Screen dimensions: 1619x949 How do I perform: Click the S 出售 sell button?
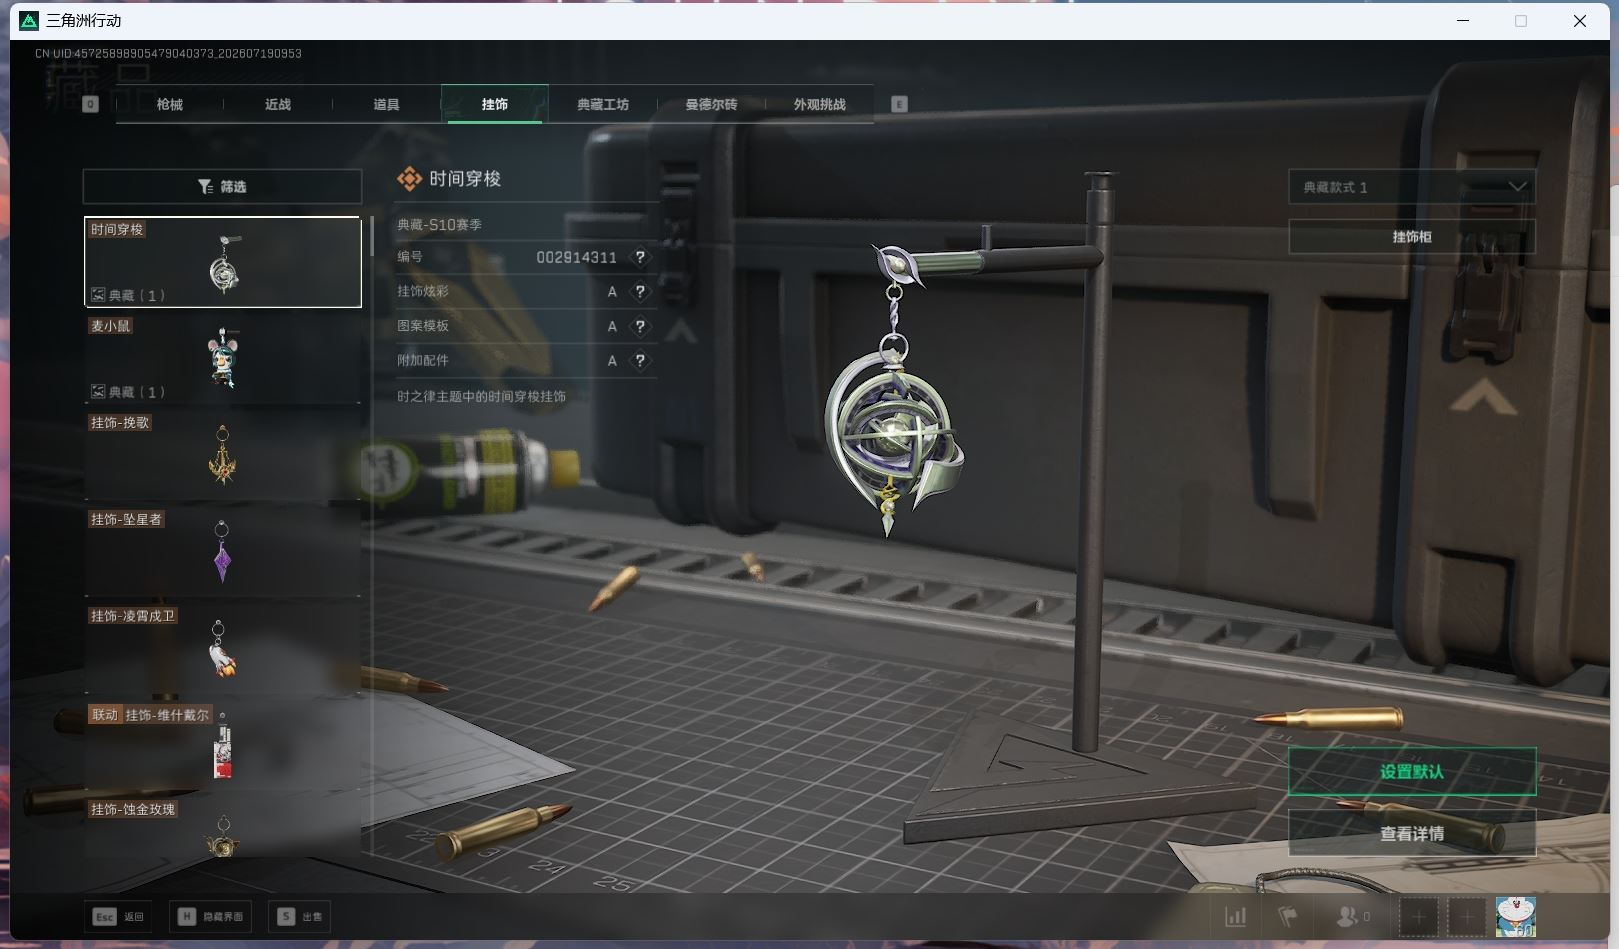click(300, 916)
